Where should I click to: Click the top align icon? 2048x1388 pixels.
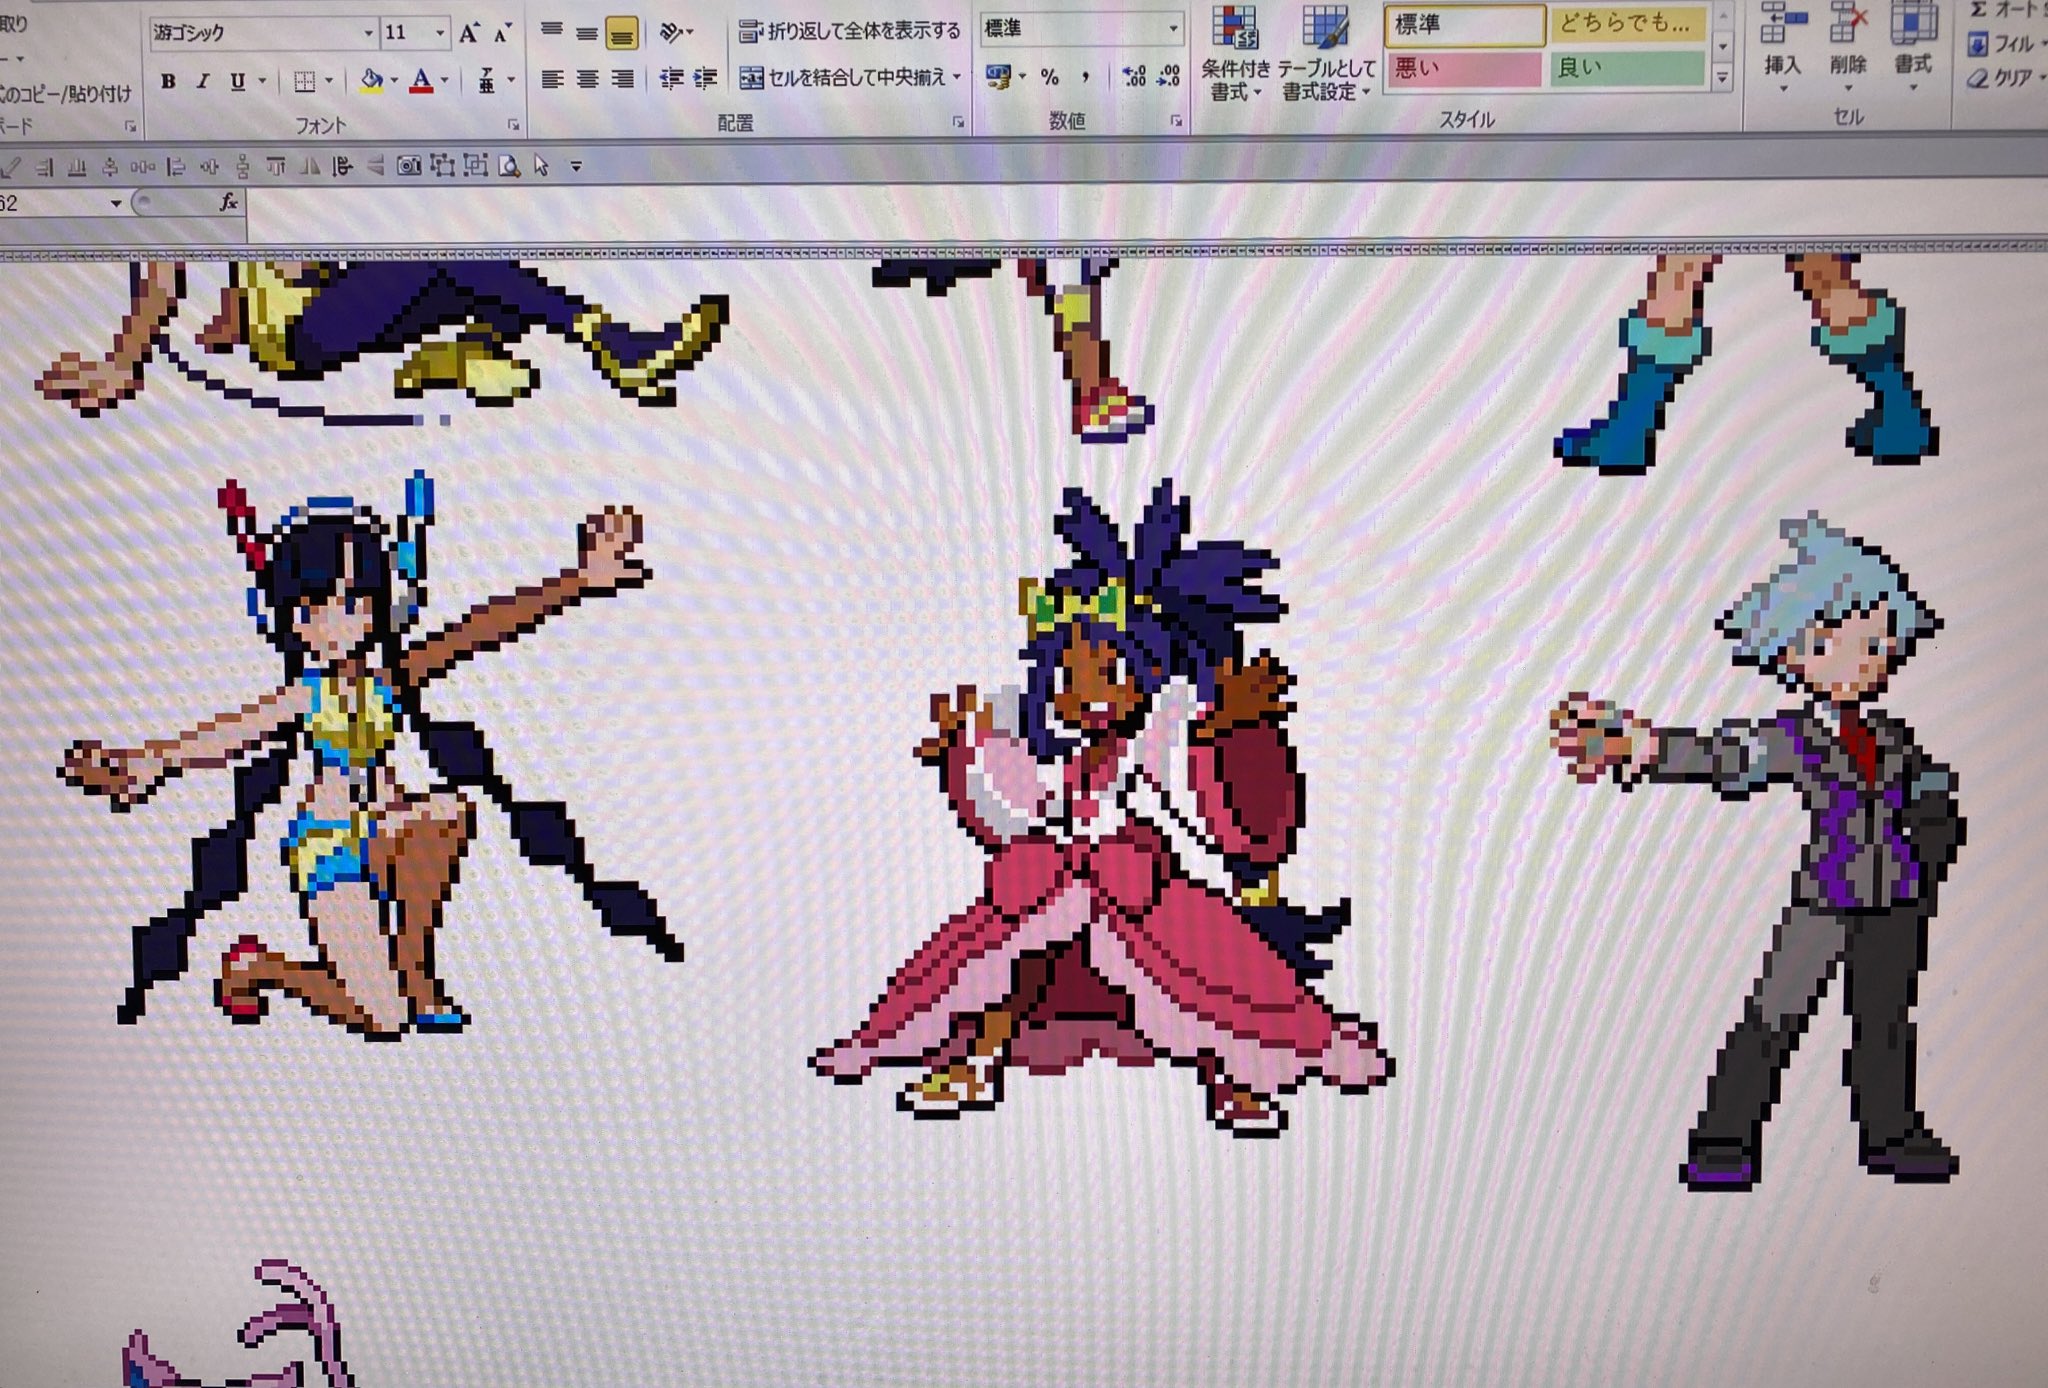(x=551, y=30)
